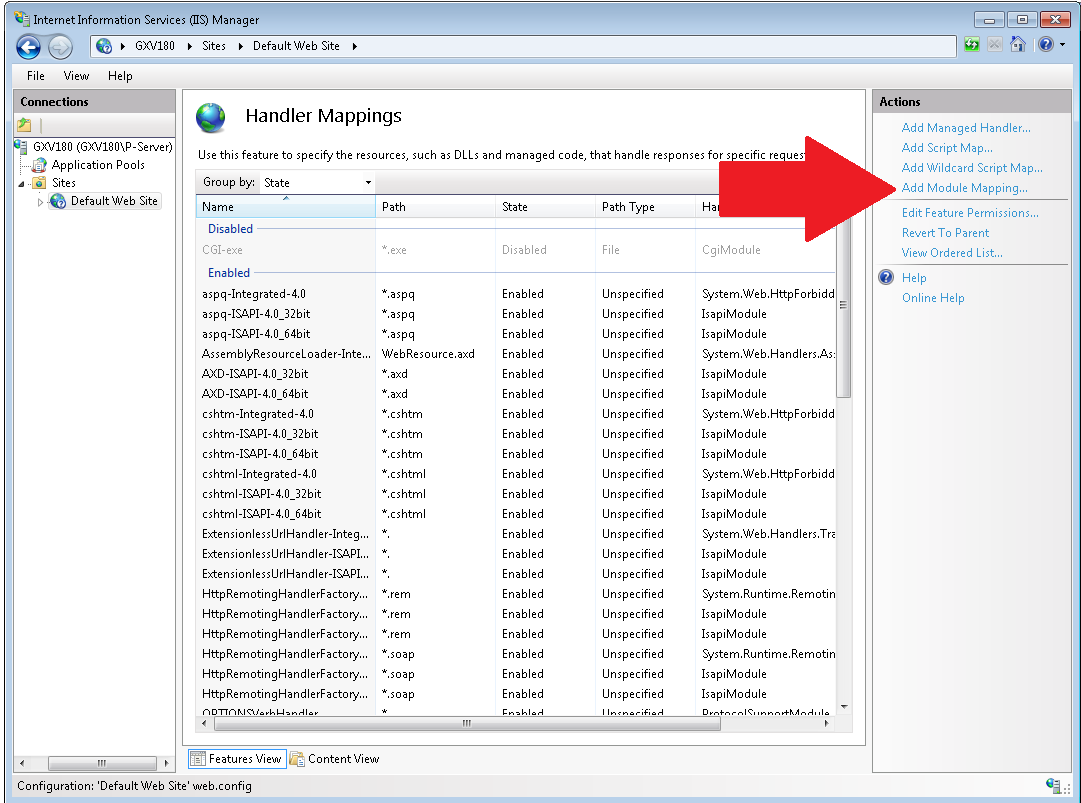Open the View menu
The width and height of the screenshot is (1081, 803).
click(76, 76)
